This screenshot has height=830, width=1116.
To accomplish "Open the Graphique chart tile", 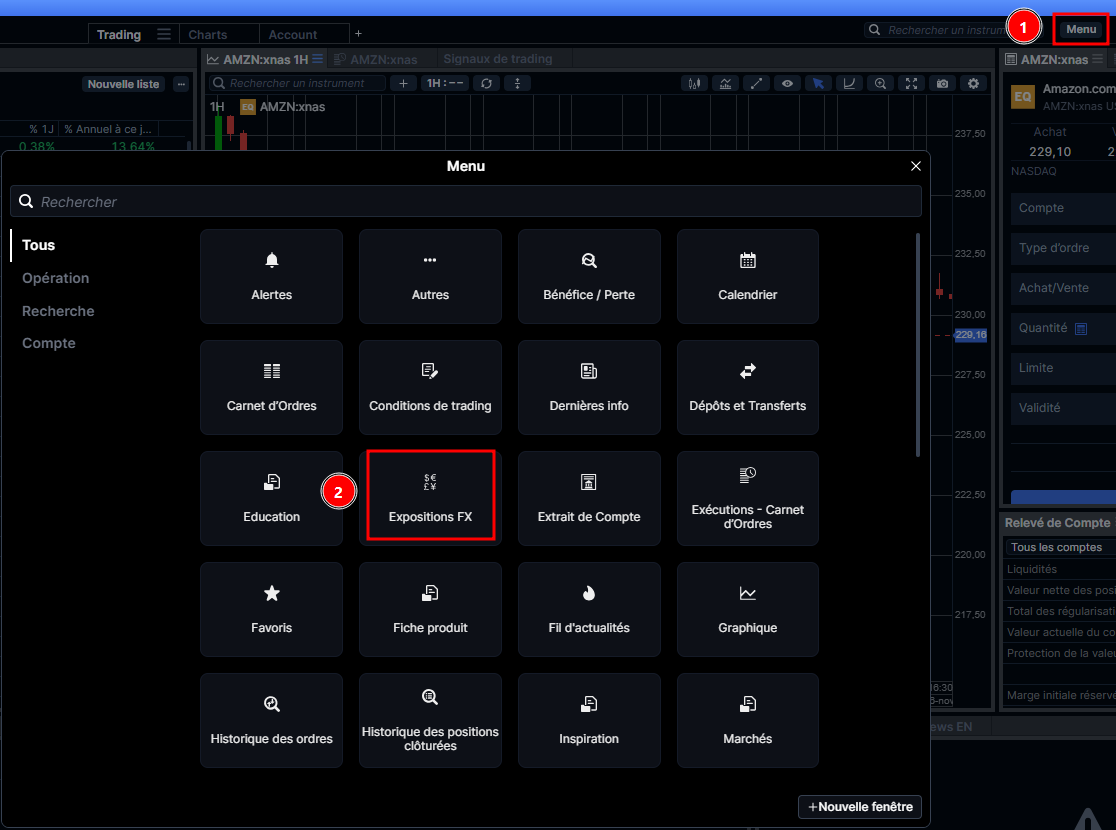I will click(x=747, y=609).
